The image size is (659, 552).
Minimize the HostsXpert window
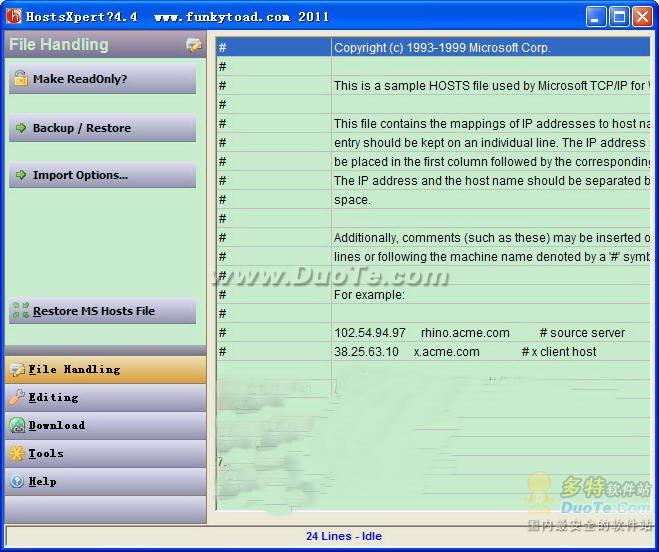596,17
